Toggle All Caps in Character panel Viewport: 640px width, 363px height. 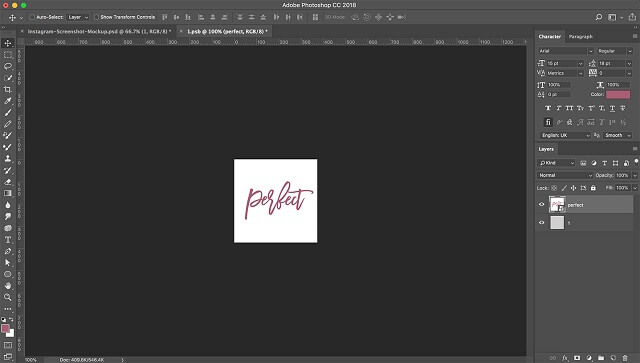coord(569,108)
